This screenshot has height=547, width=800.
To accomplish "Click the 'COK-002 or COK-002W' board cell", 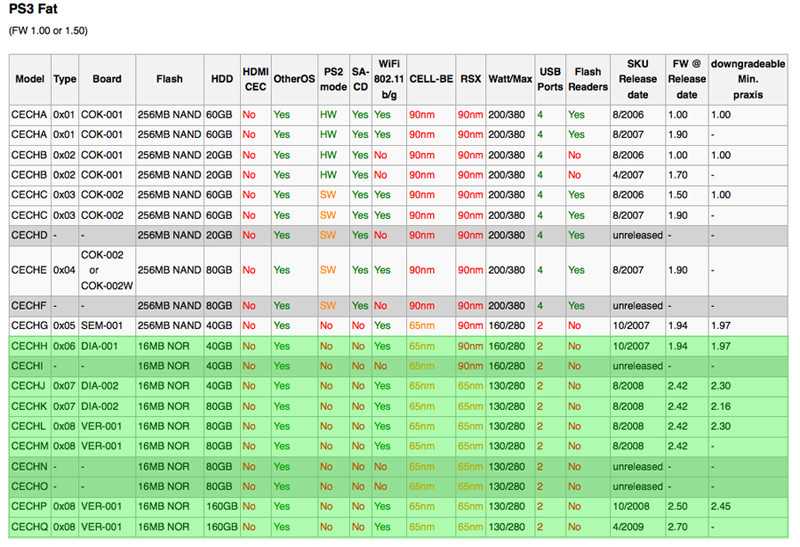I will (107, 270).
